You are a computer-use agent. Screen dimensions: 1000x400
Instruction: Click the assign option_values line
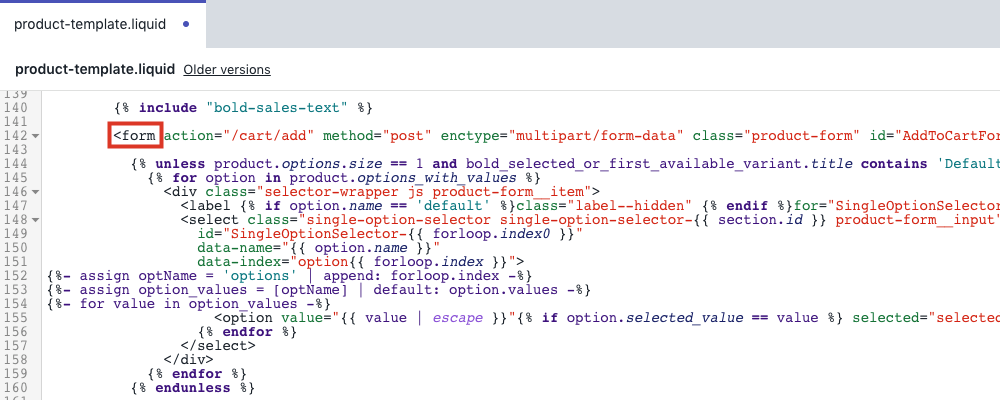(319, 290)
